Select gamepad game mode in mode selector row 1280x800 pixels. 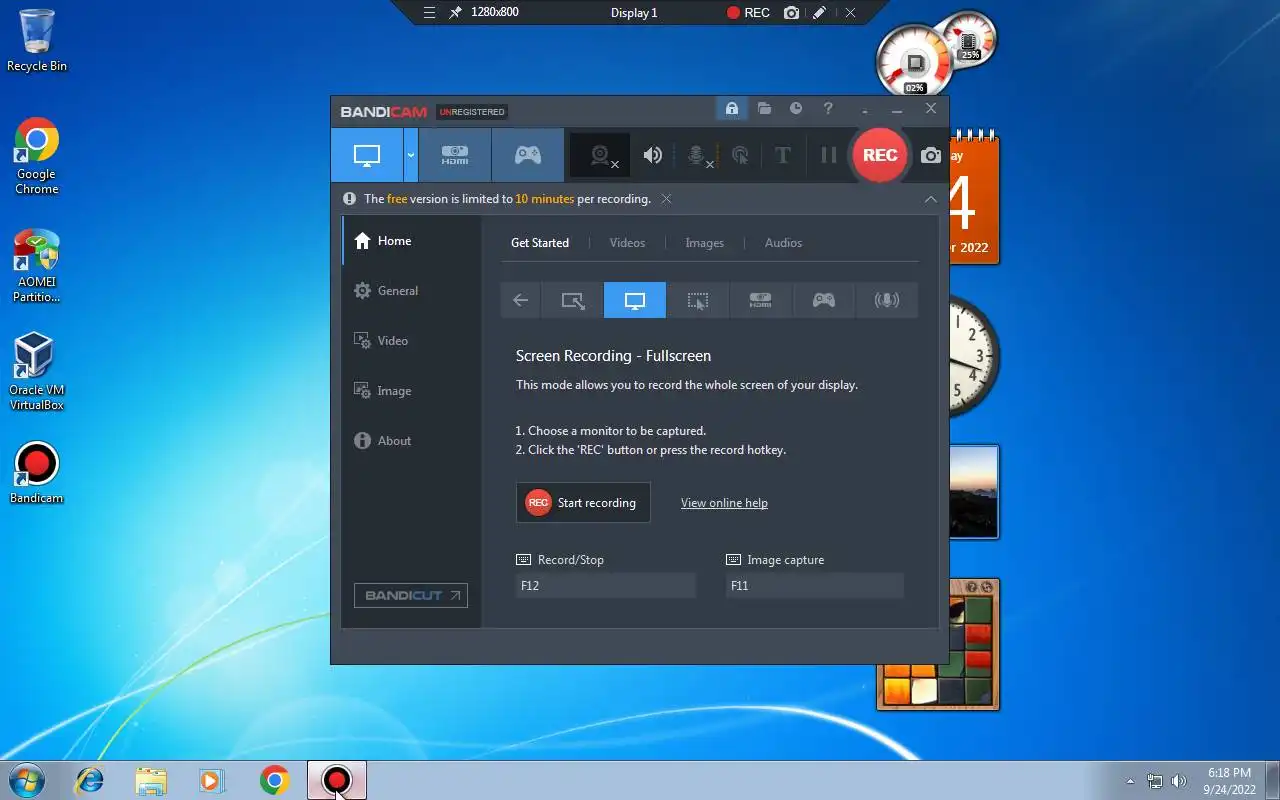(824, 300)
